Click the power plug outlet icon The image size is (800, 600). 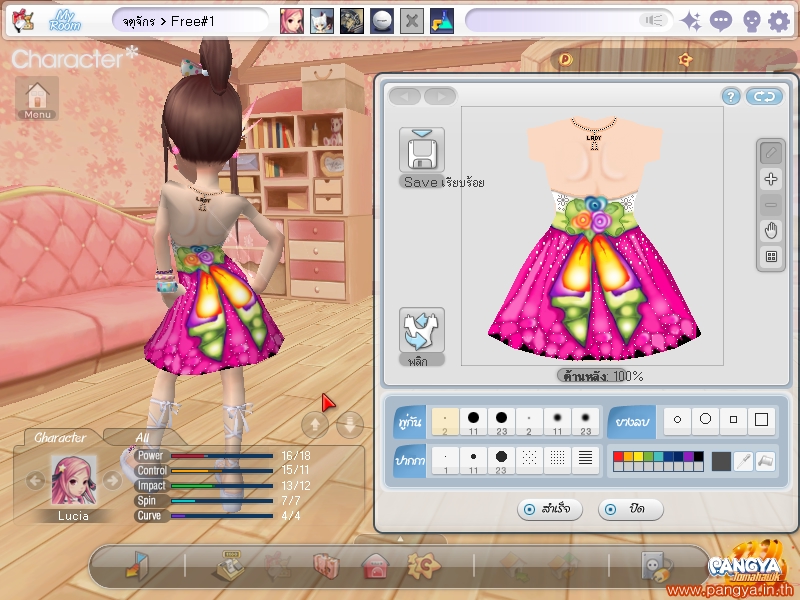657,566
